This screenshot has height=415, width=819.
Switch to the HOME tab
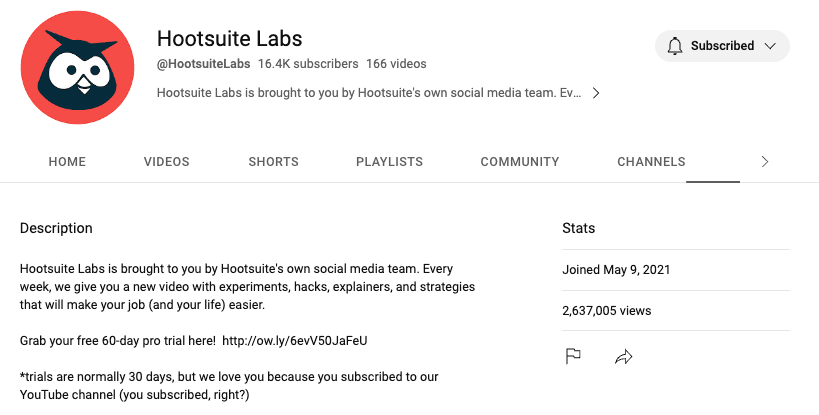[x=67, y=162]
